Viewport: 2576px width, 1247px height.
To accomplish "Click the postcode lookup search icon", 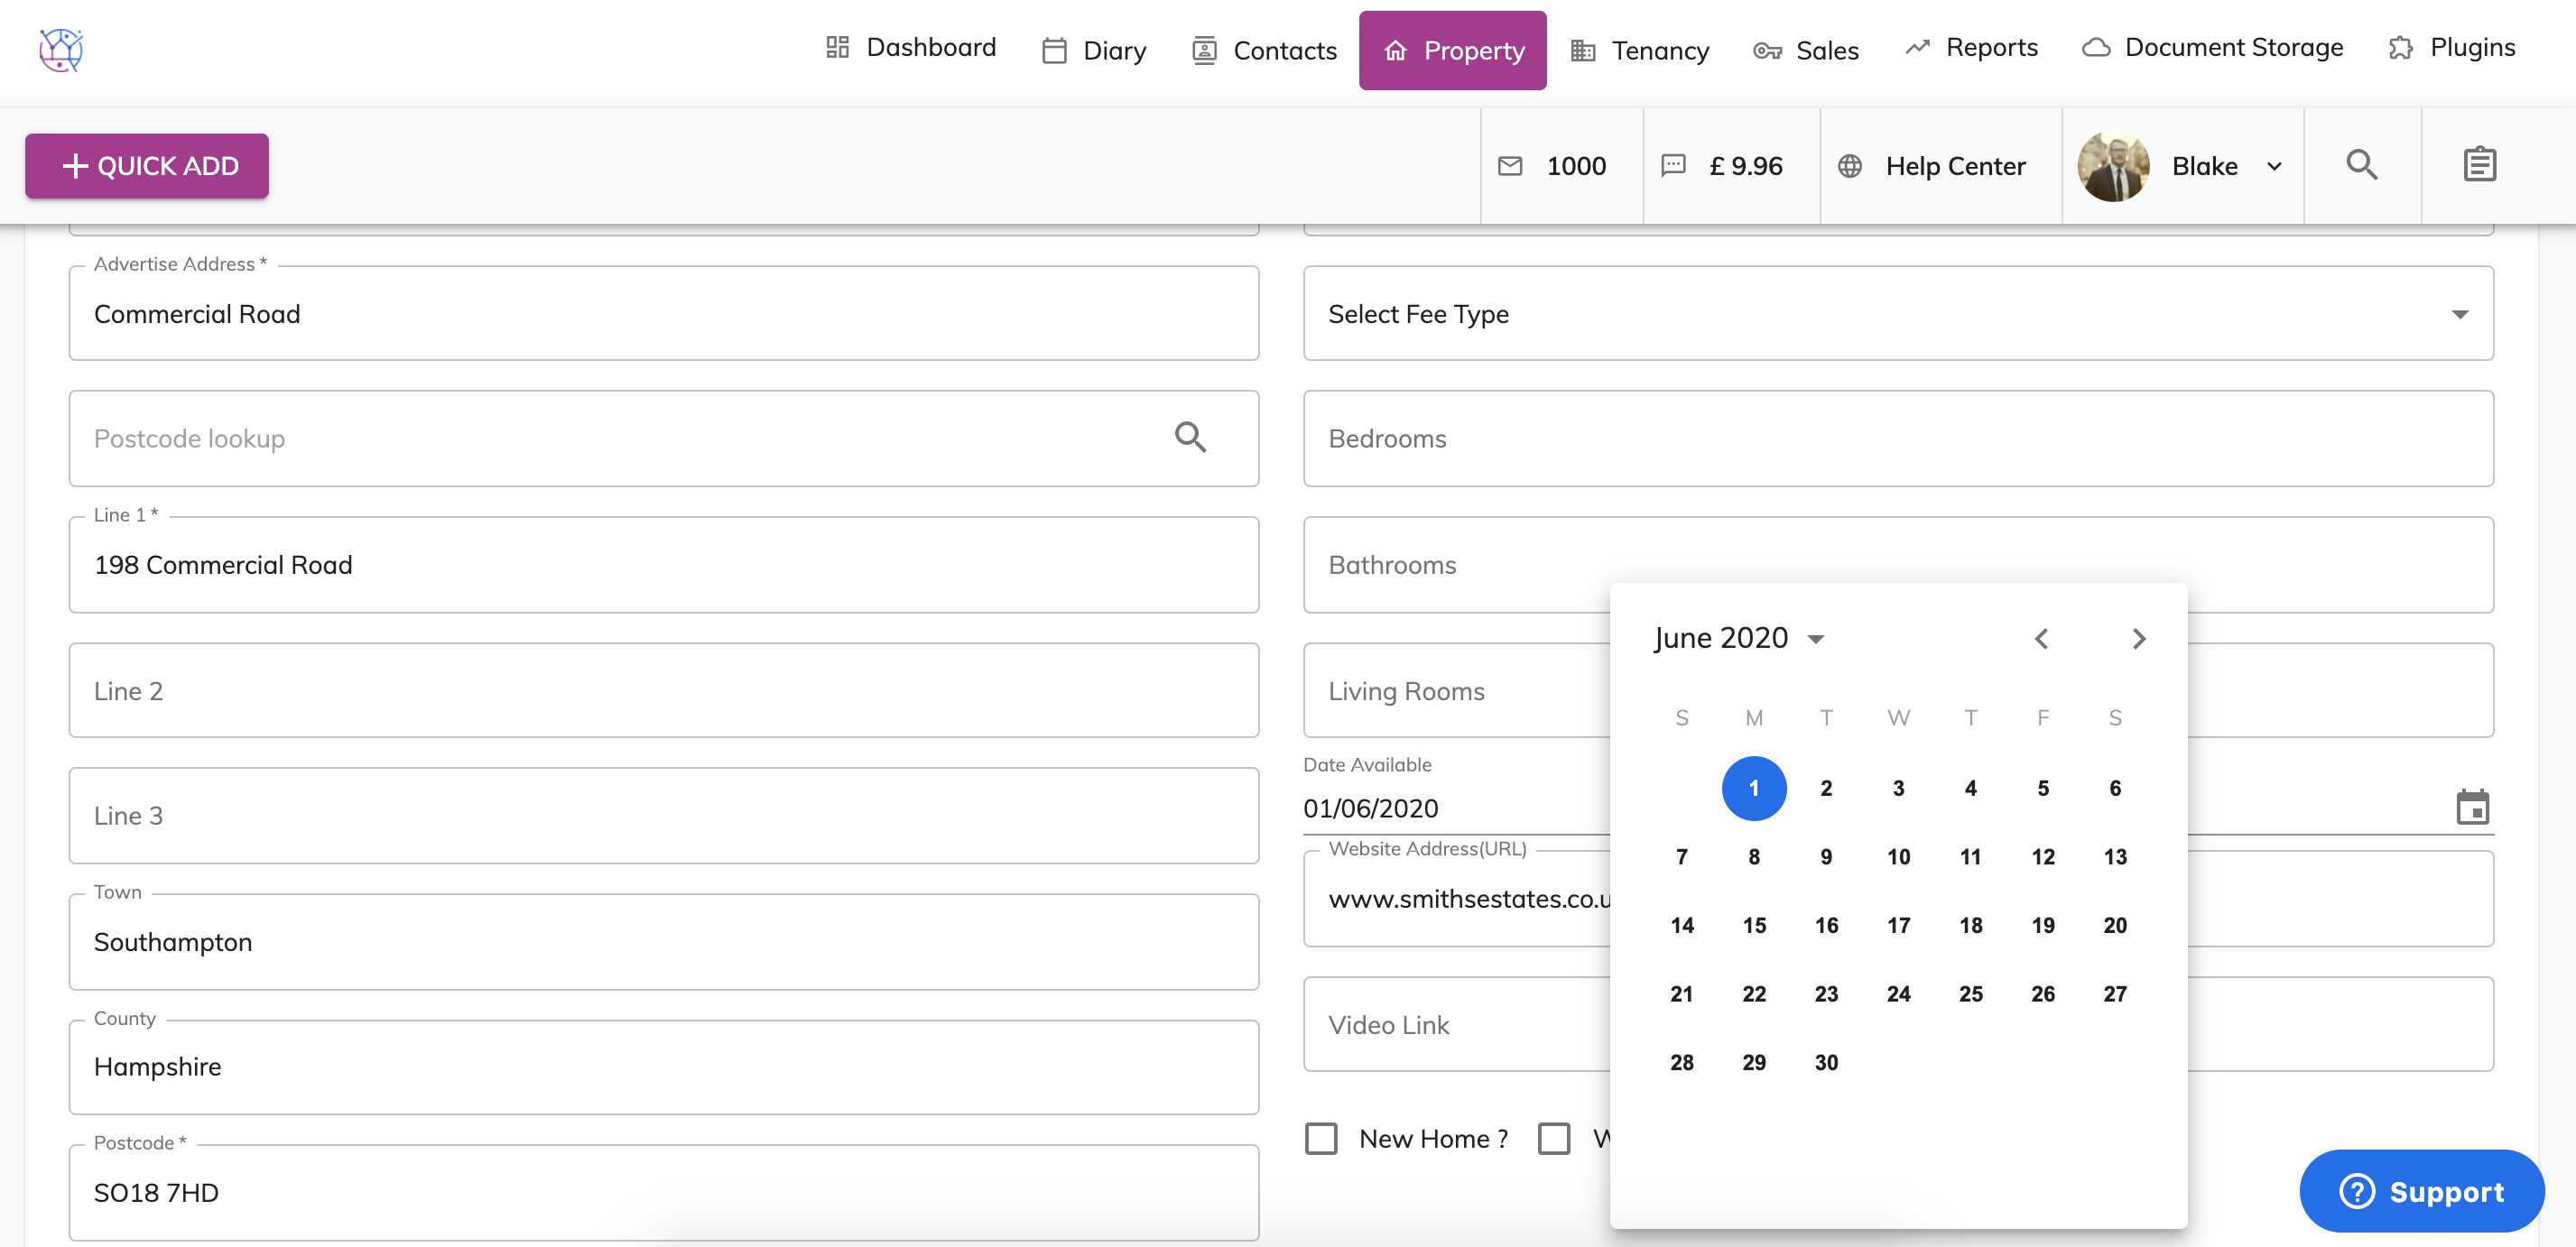I will pyautogui.click(x=1189, y=438).
